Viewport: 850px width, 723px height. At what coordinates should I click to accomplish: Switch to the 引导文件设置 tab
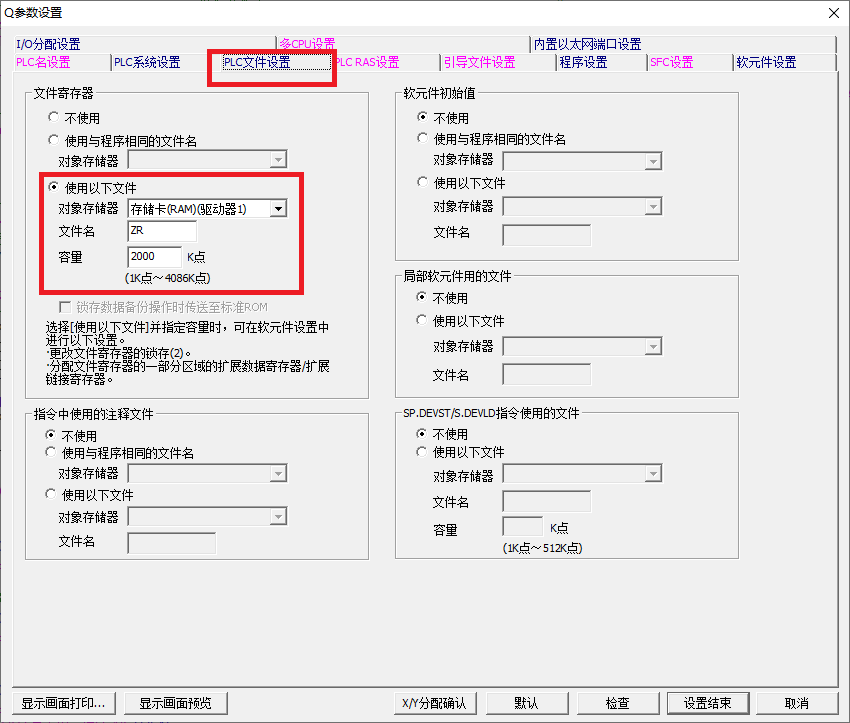click(x=479, y=62)
